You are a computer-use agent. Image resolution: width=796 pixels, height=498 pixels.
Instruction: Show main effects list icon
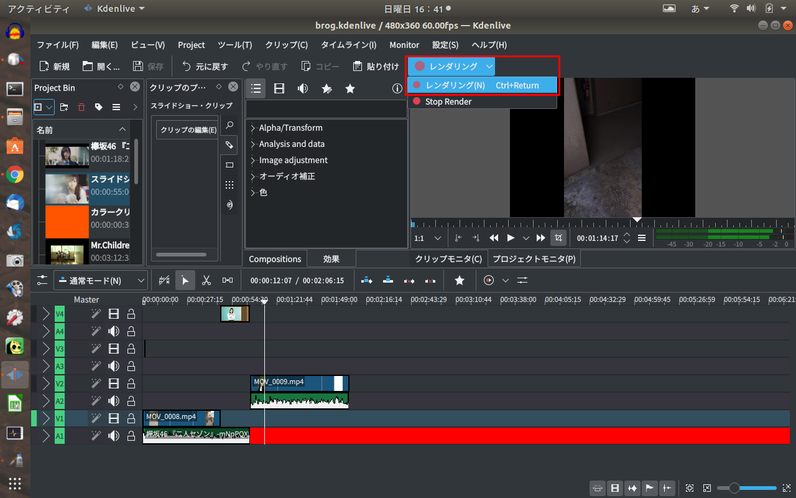point(256,89)
